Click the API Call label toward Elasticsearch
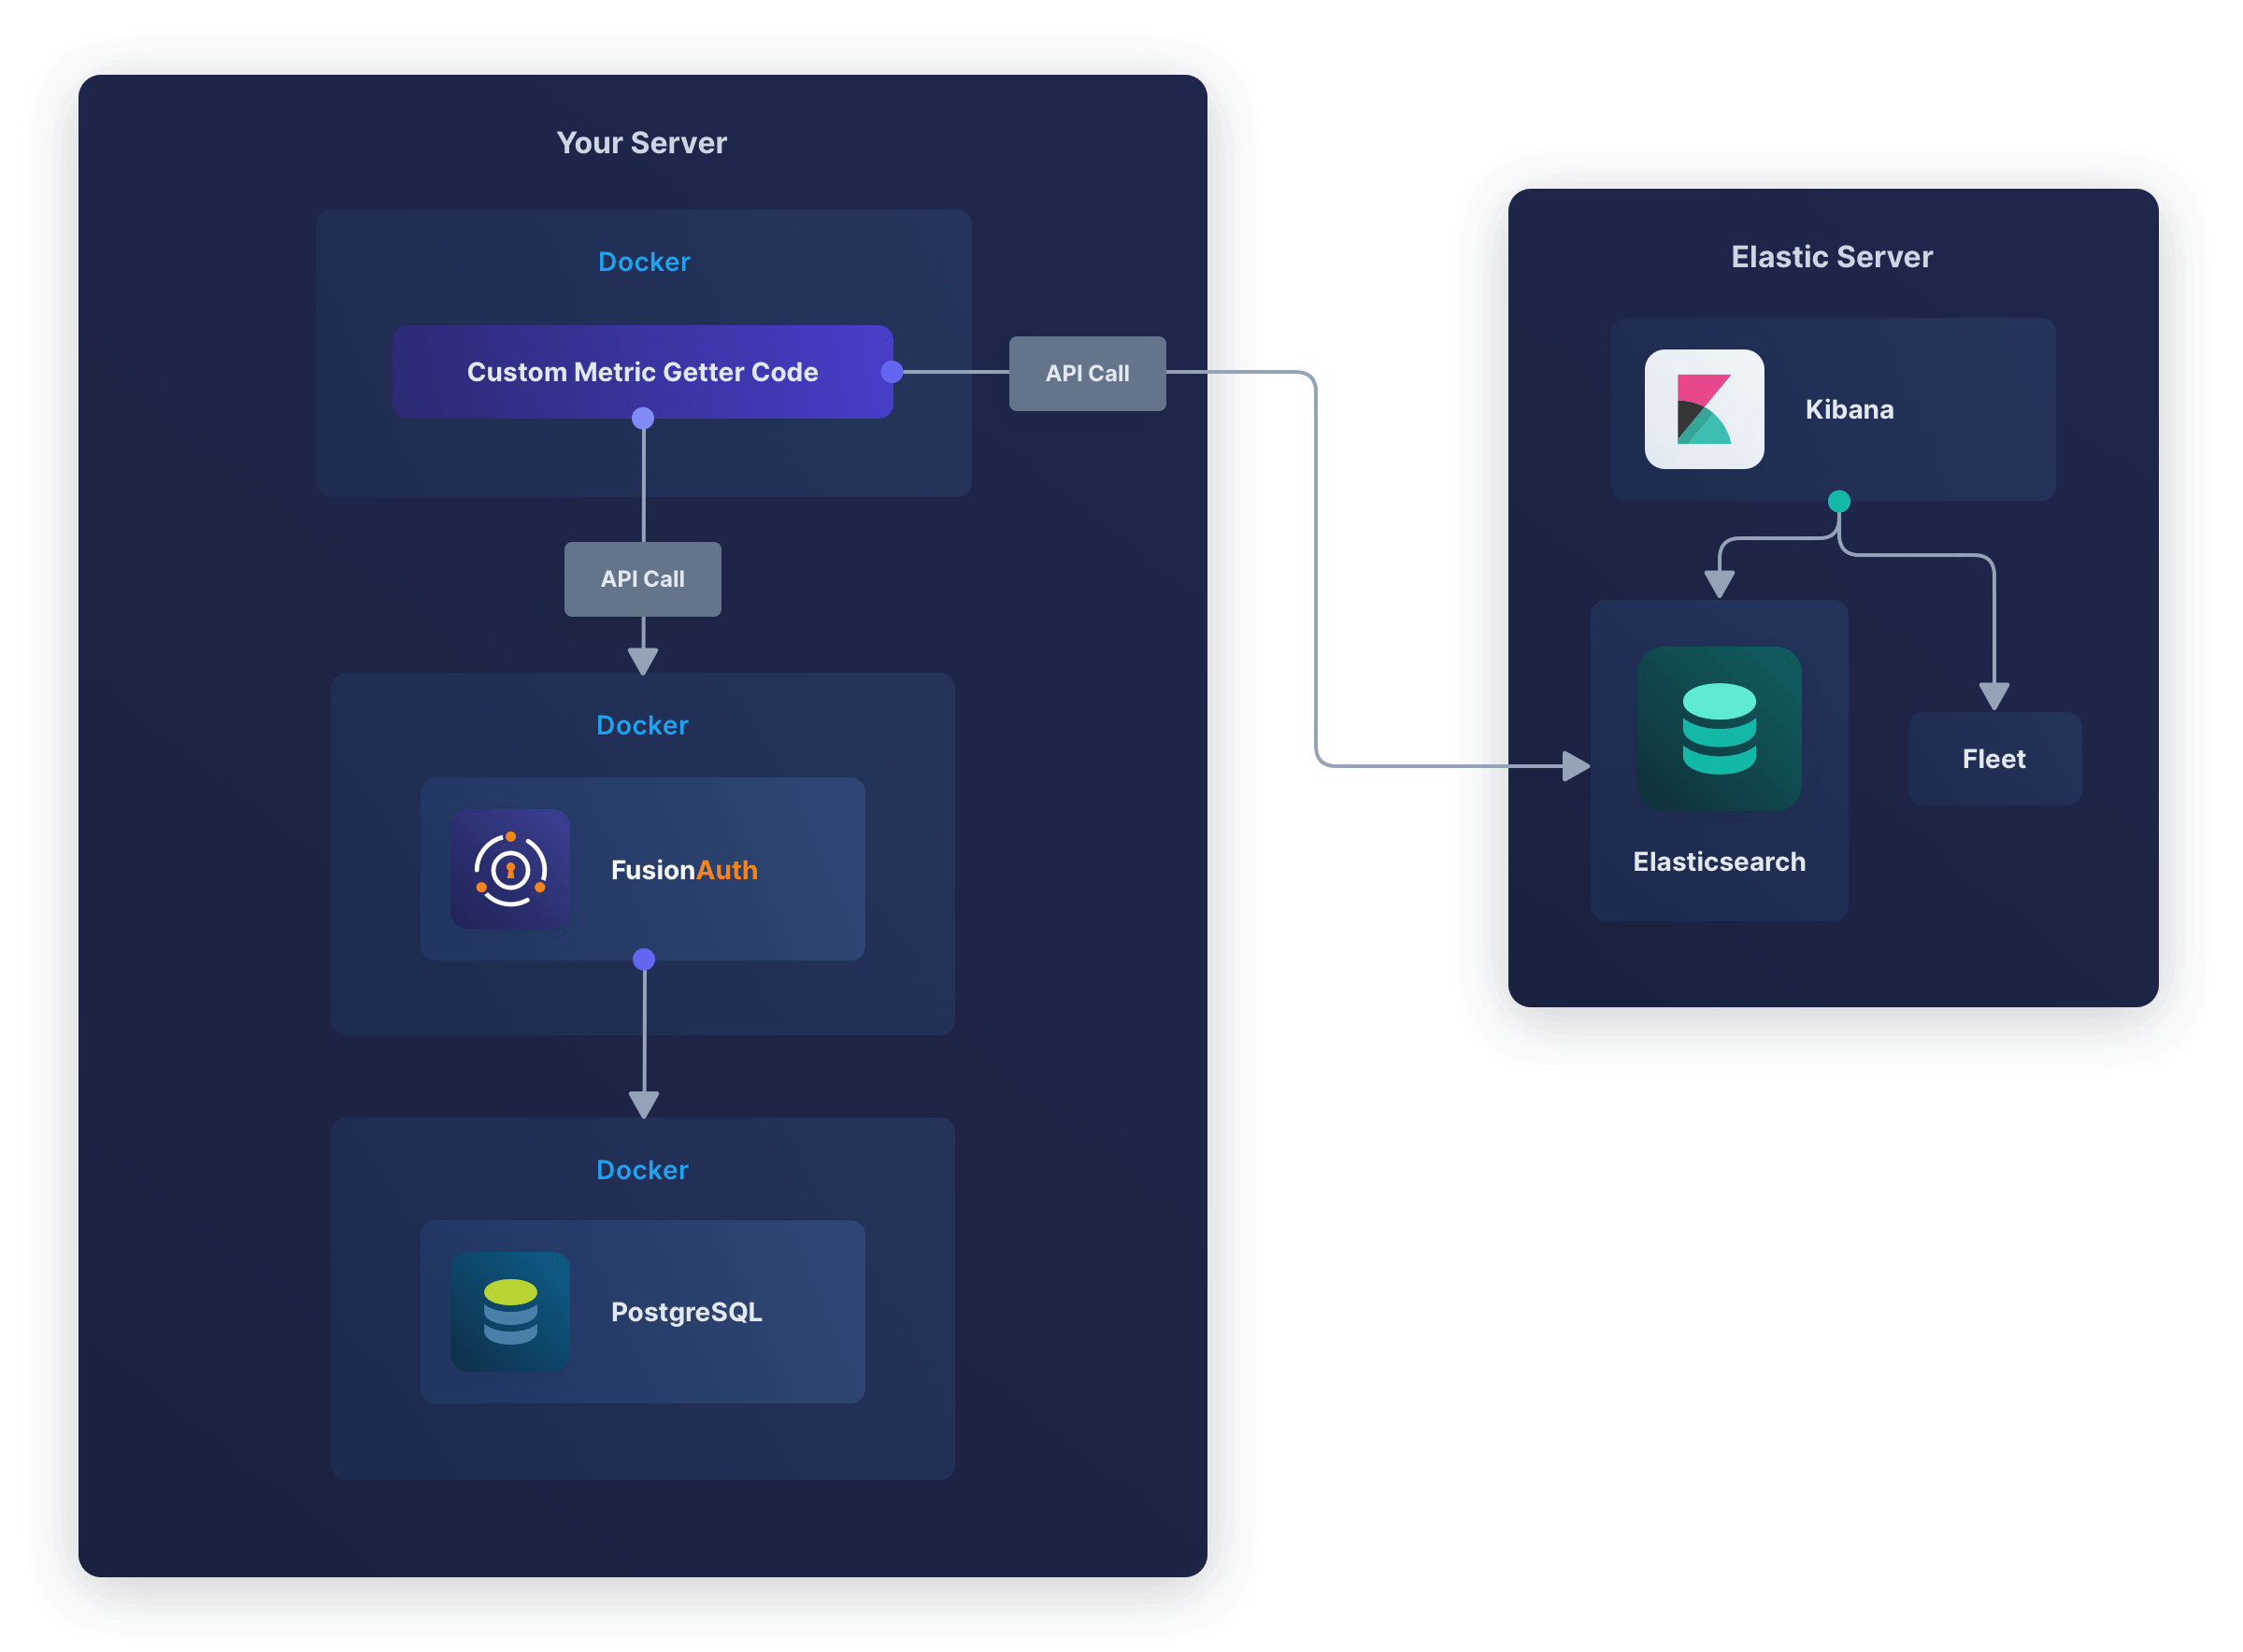Screen dimensions: 2243x1652 coord(1087,373)
